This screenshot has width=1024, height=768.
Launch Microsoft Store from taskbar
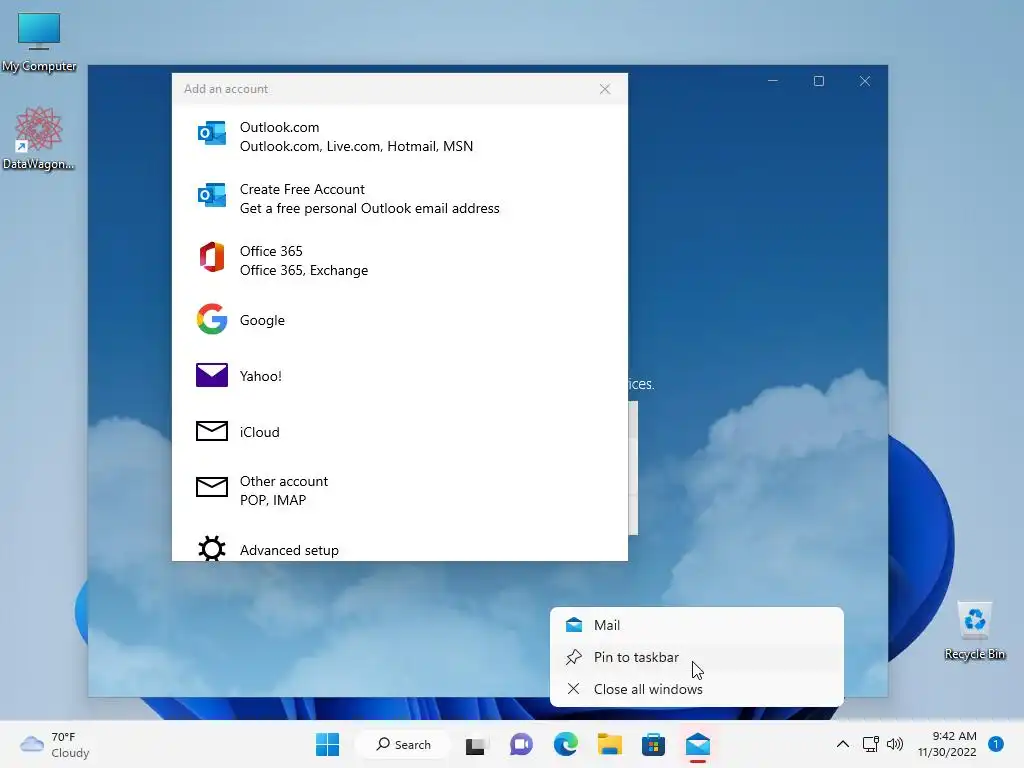tap(653, 744)
